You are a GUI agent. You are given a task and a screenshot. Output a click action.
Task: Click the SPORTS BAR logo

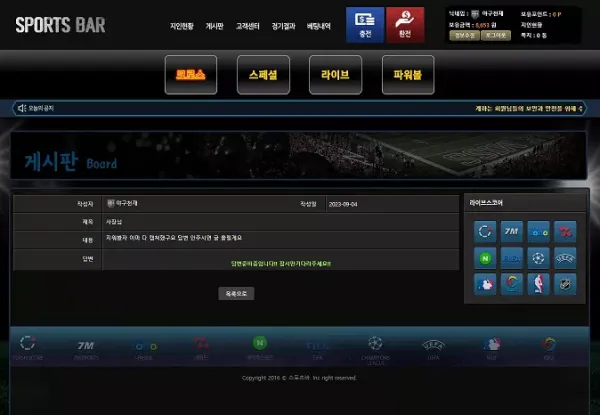tap(60, 25)
